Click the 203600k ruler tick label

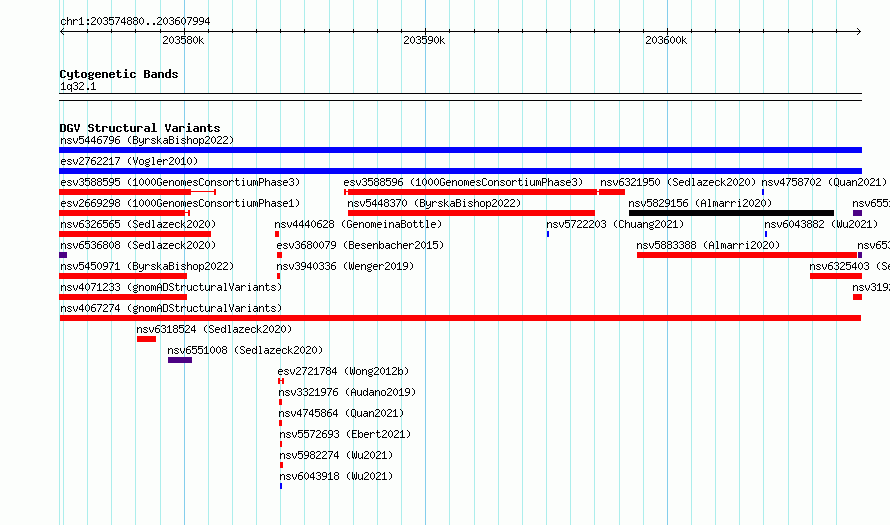point(666,40)
